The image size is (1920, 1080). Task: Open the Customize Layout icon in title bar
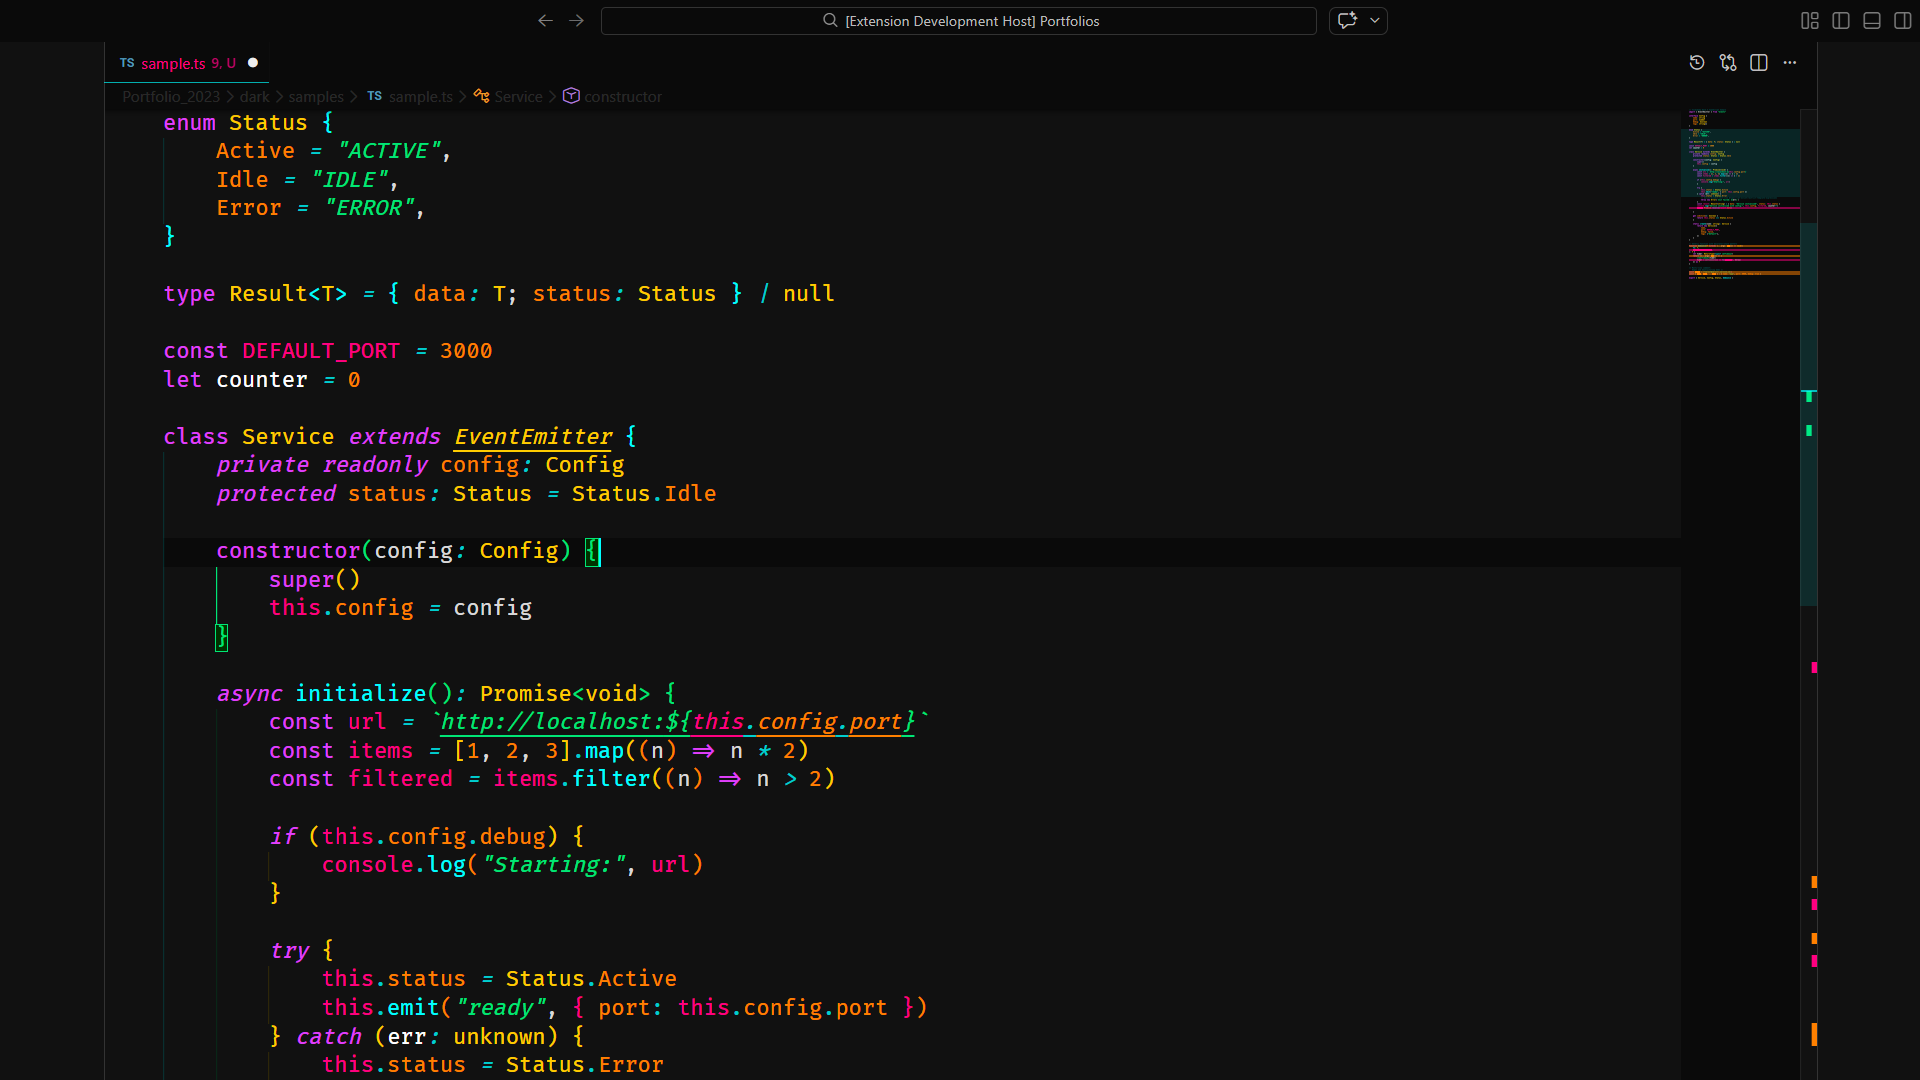click(1809, 20)
